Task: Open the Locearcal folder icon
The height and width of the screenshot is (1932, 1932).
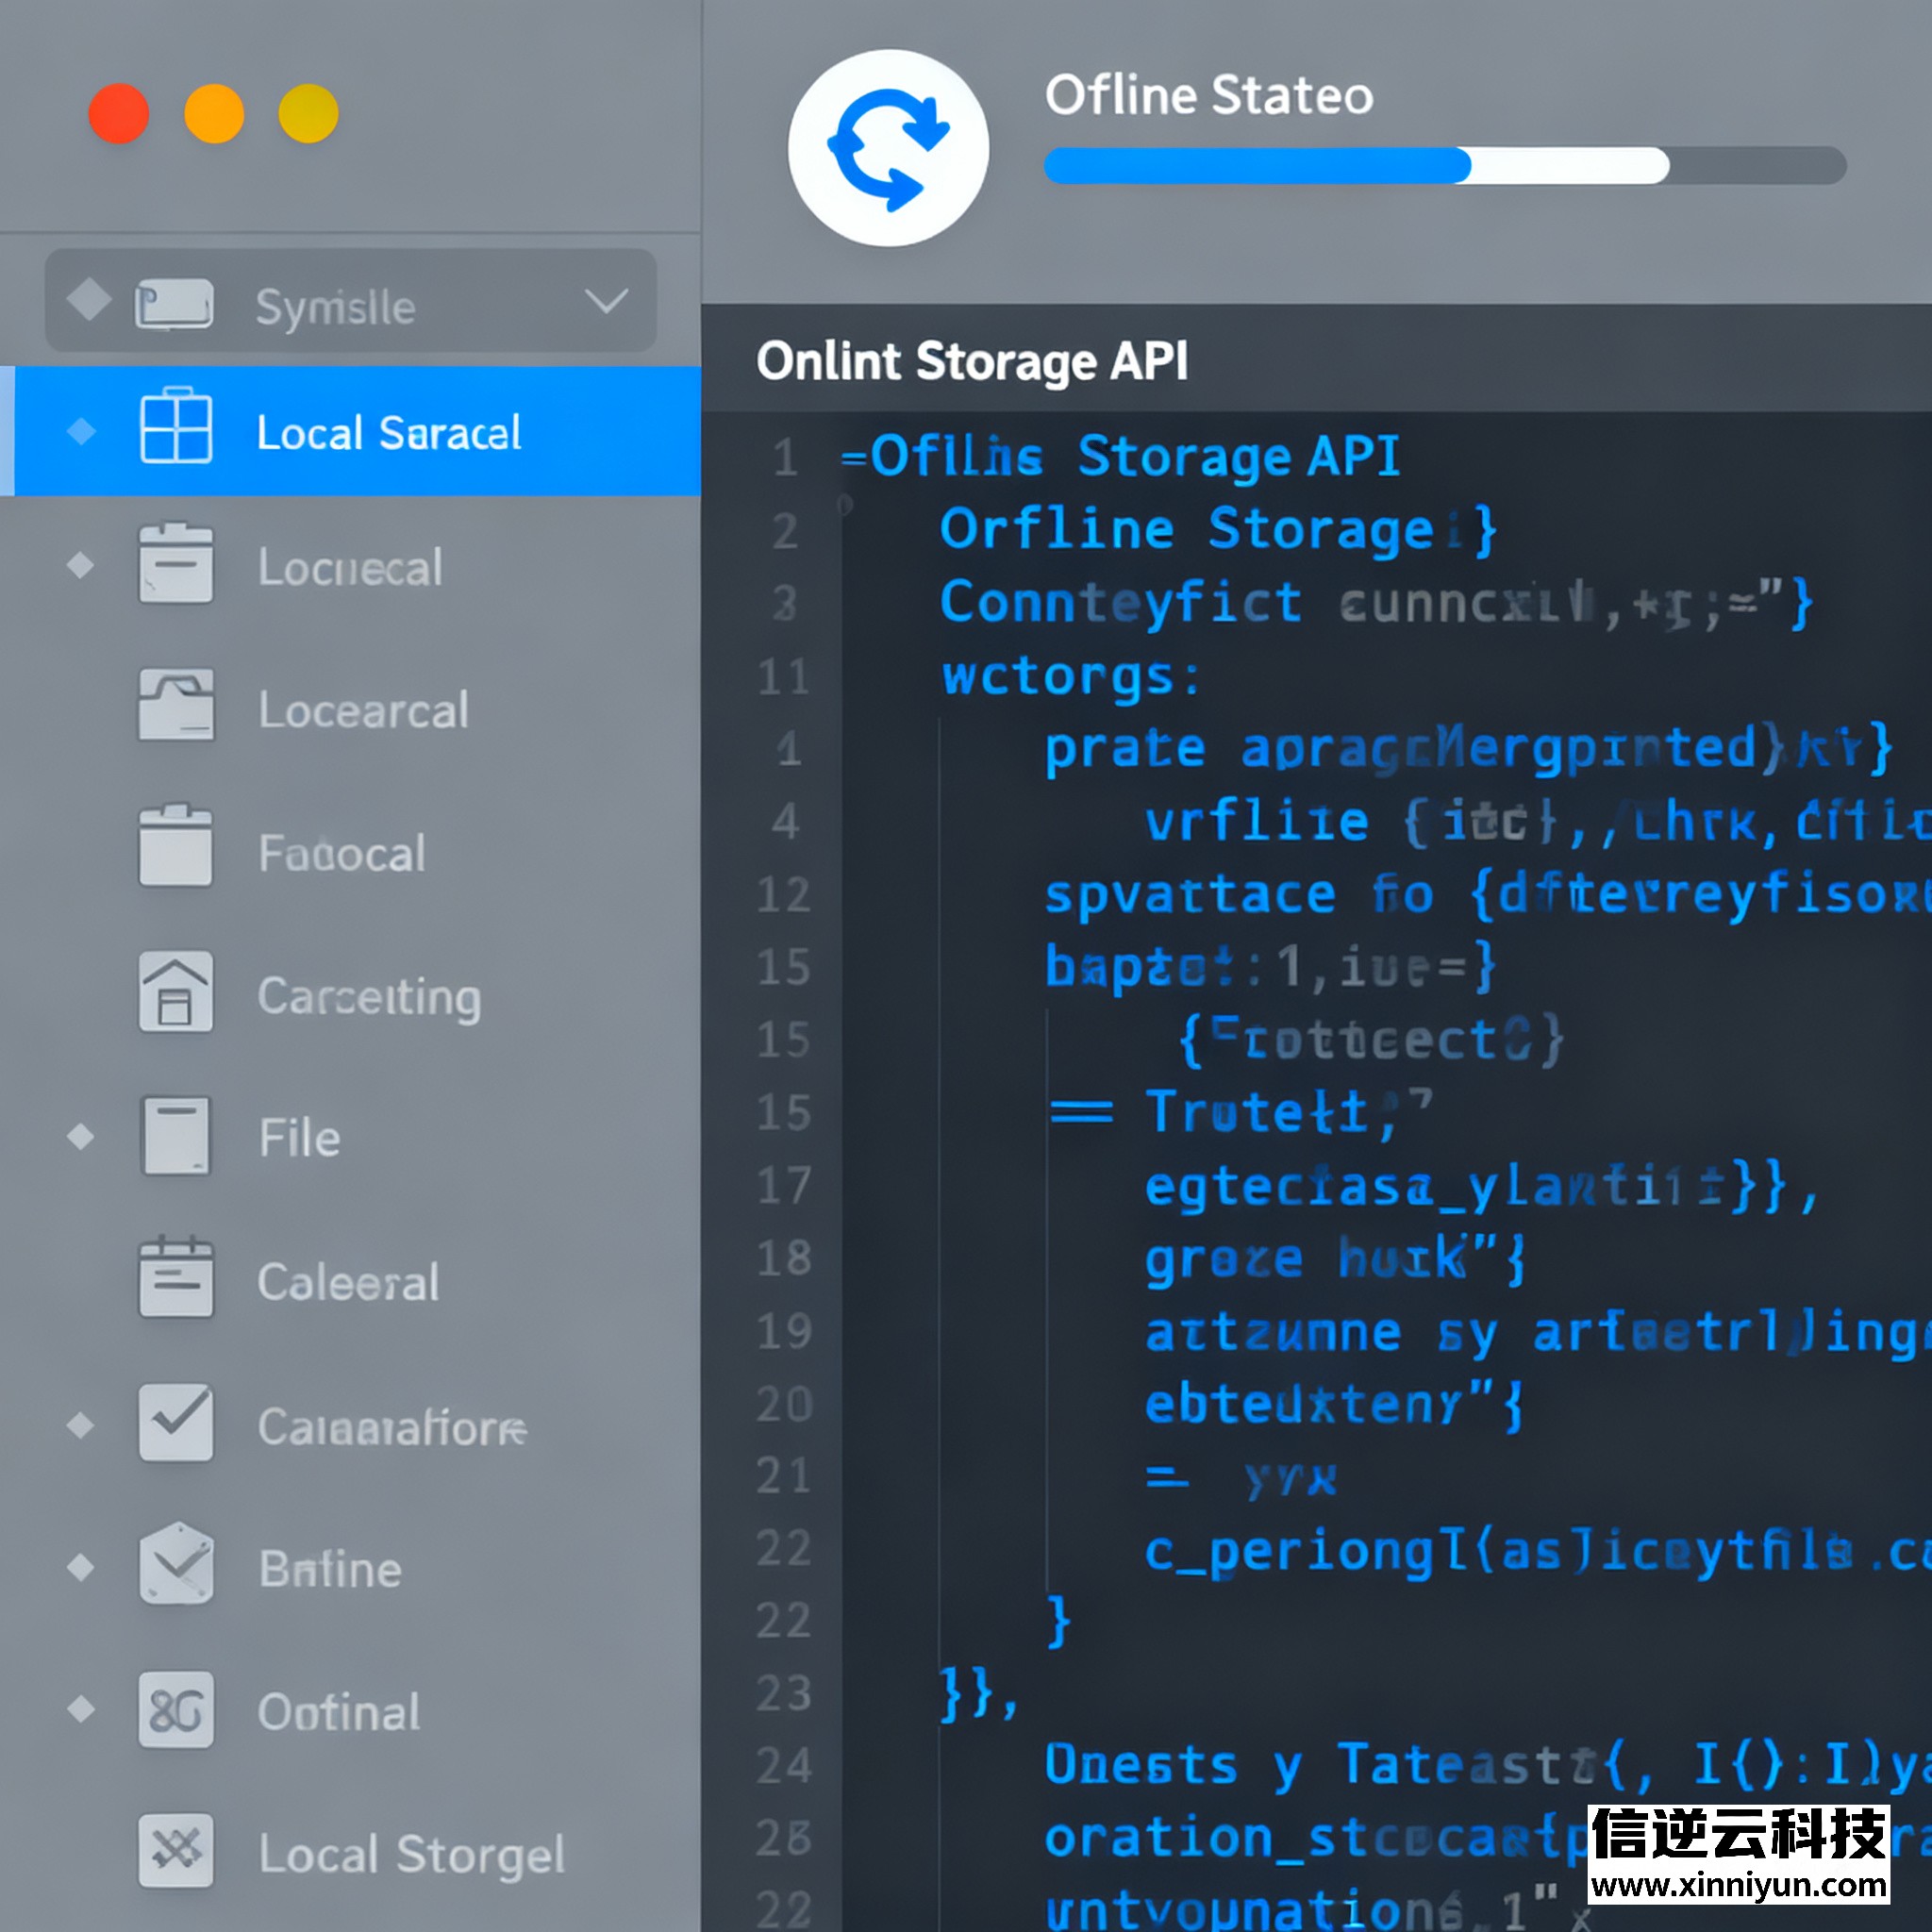Action: click(x=176, y=706)
